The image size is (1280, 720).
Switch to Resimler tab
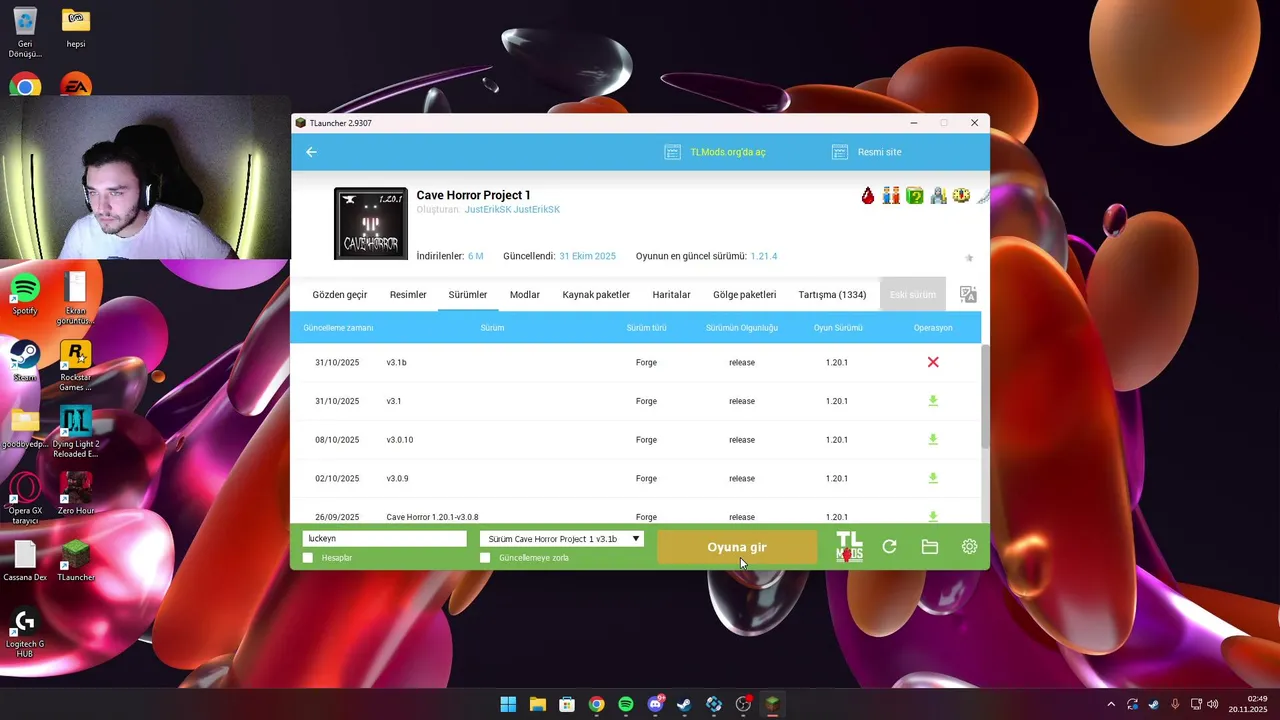click(408, 295)
